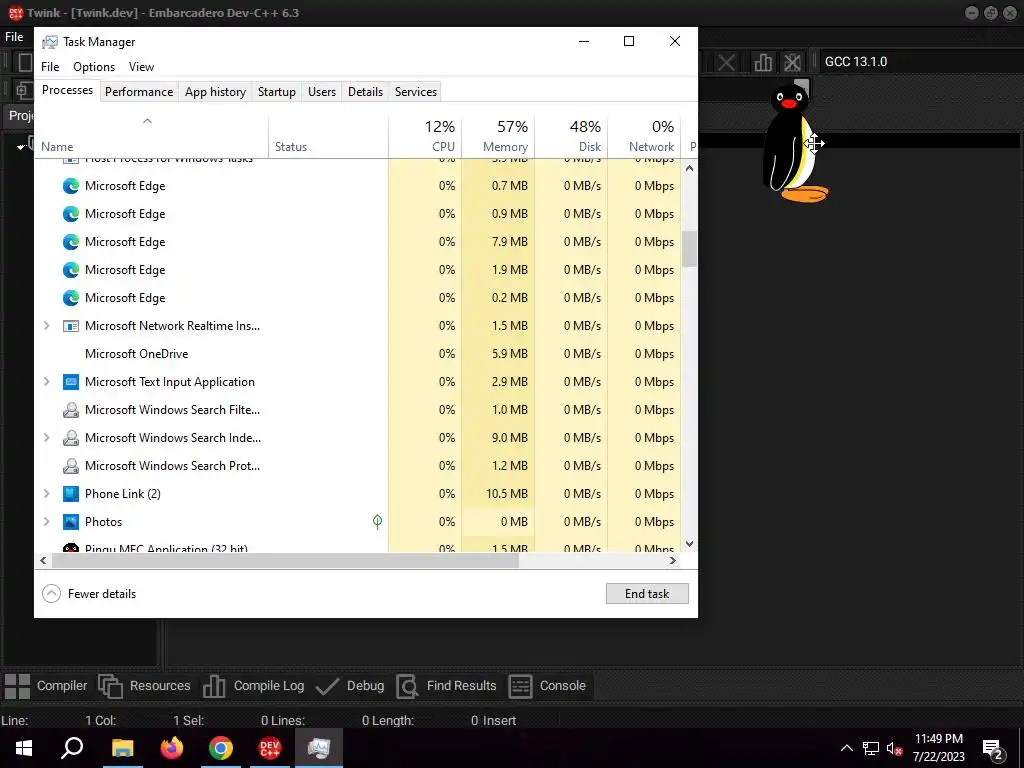
Task: Click the Dev-C++ stop X toolbar icon
Action: (726, 62)
